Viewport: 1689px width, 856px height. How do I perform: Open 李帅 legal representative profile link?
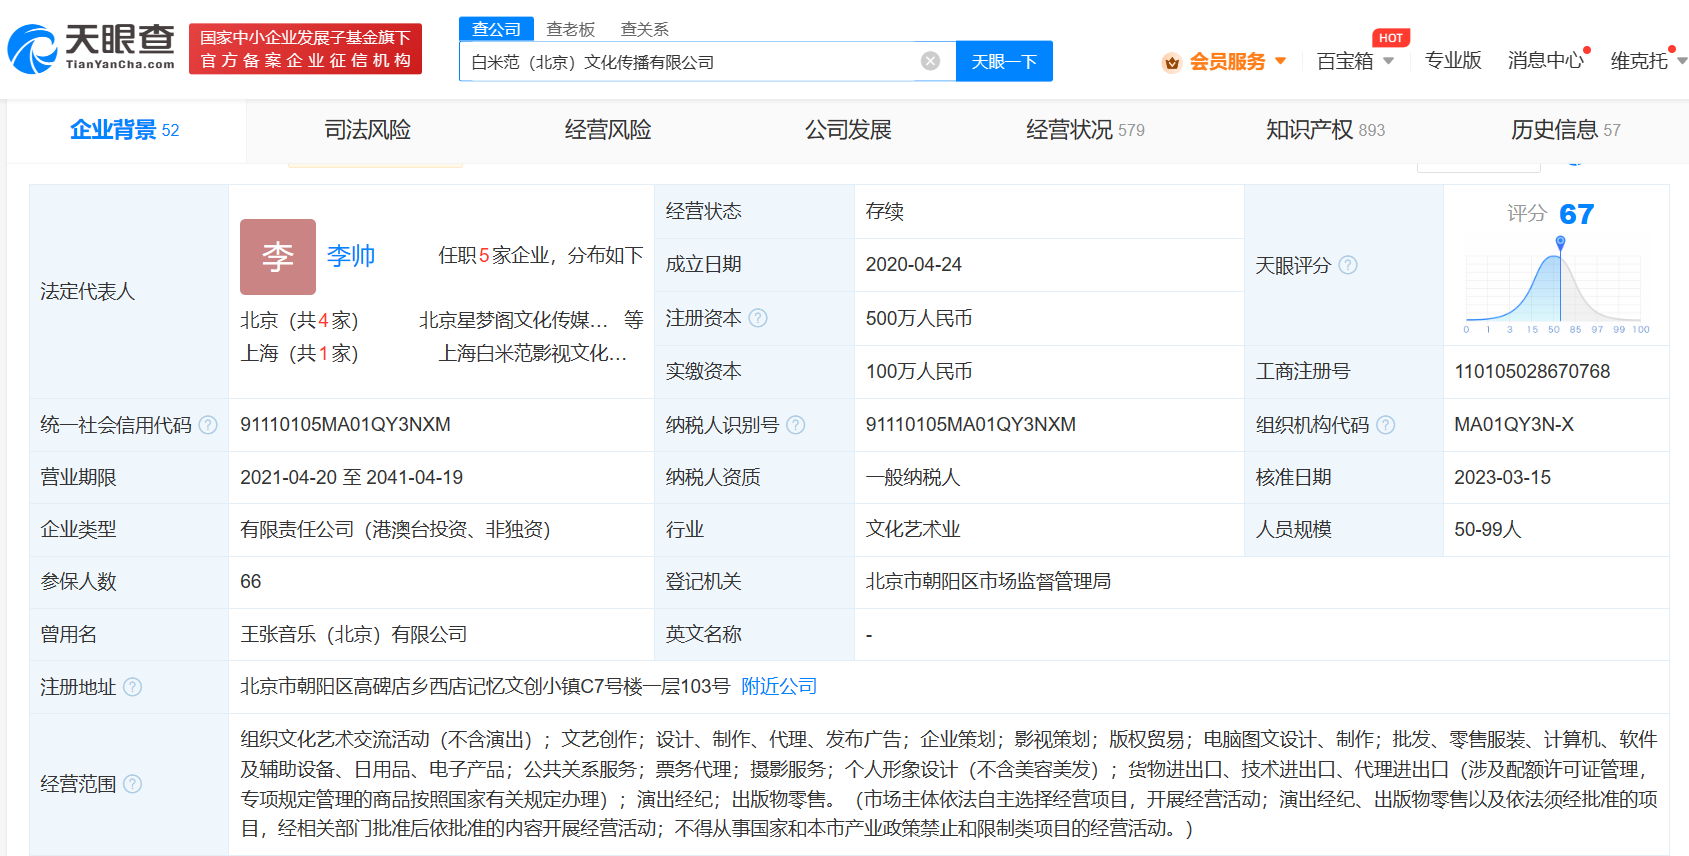click(351, 256)
